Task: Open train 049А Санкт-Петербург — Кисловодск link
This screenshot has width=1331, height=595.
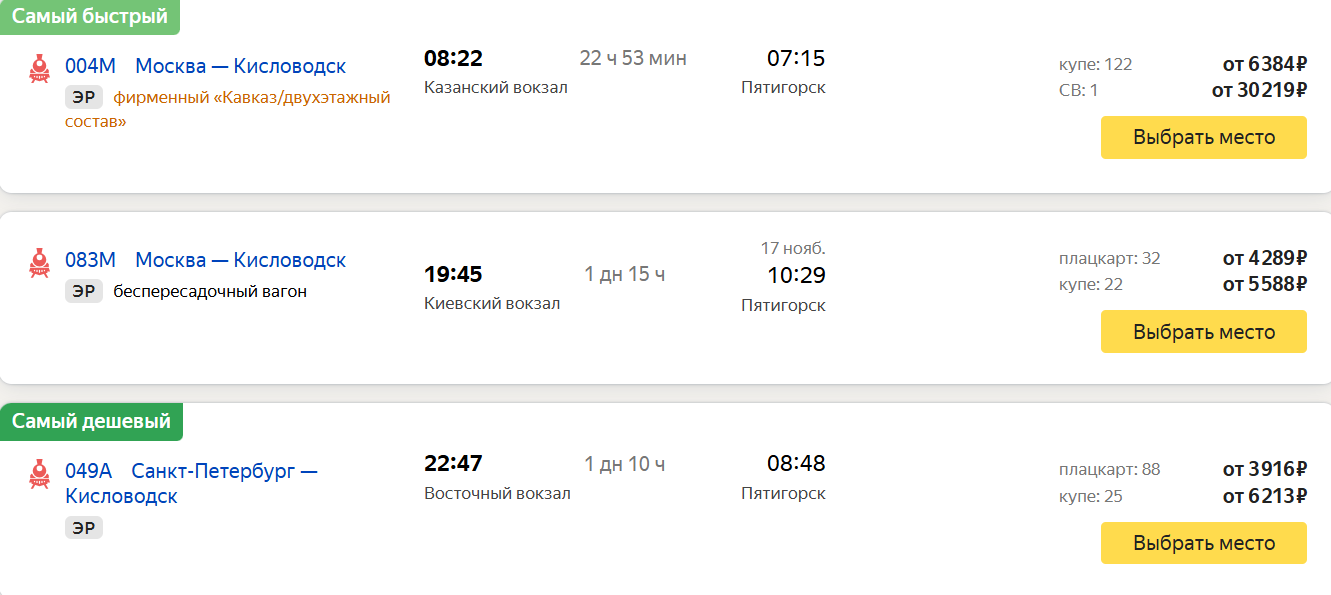Action: click(191, 483)
